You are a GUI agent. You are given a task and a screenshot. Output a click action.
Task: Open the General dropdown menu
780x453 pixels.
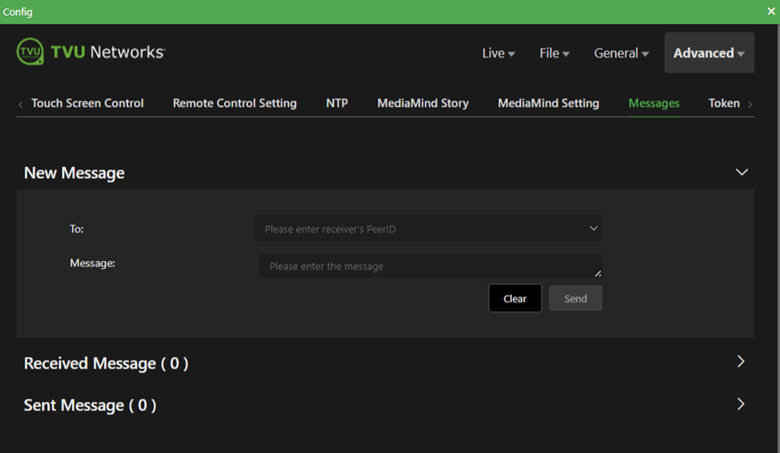[621, 53]
